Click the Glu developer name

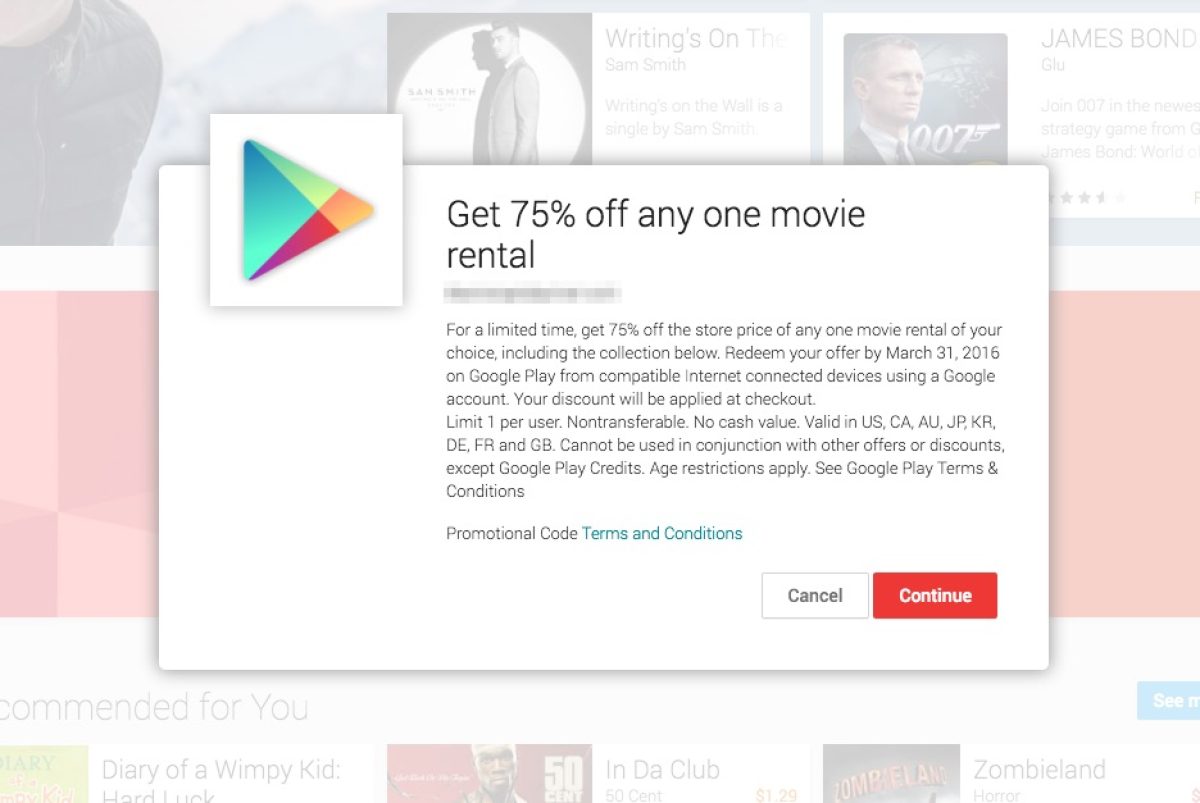[x=1052, y=65]
